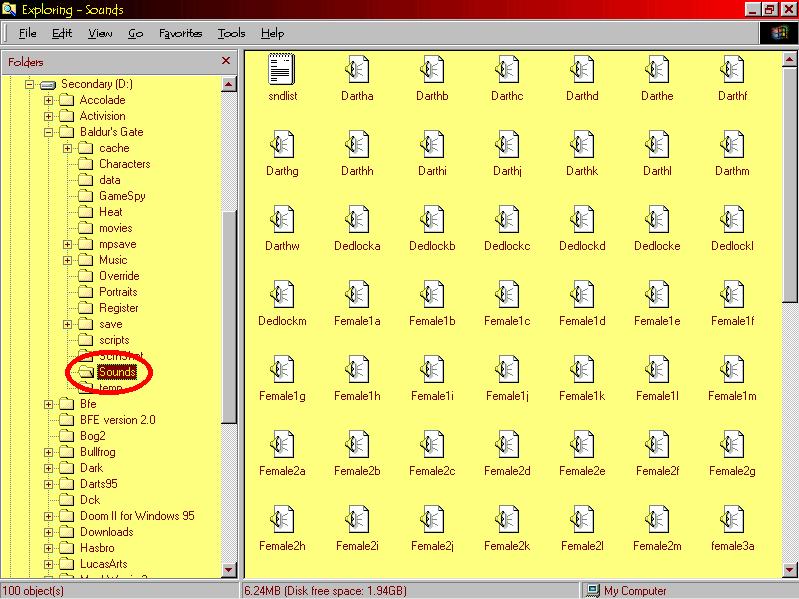Select the Dedlockm sound file
This screenshot has height=599, width=799.
pos(282,296)
